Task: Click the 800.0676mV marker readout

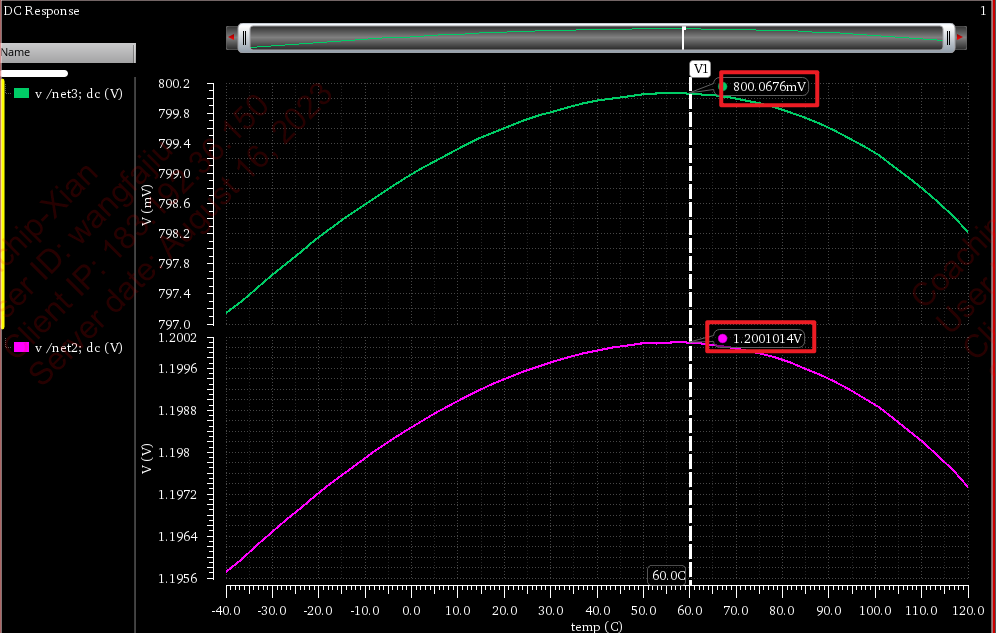Action: pos(769,87)
